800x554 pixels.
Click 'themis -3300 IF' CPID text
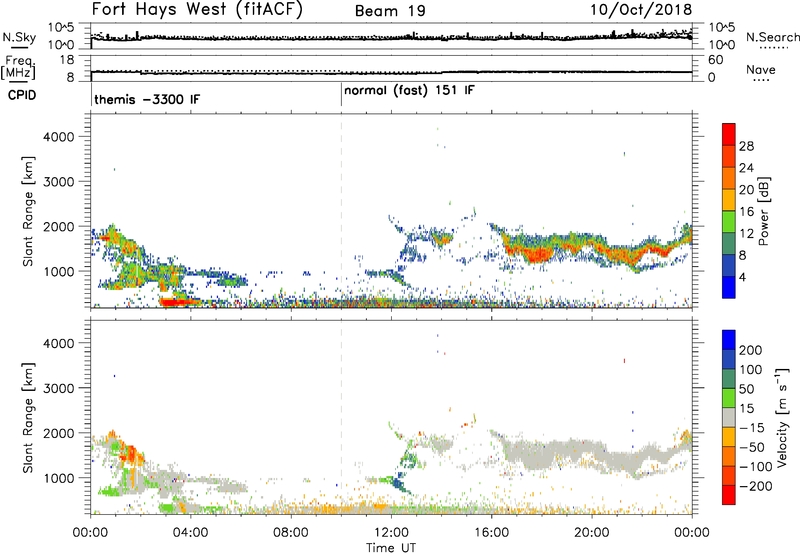147,99
